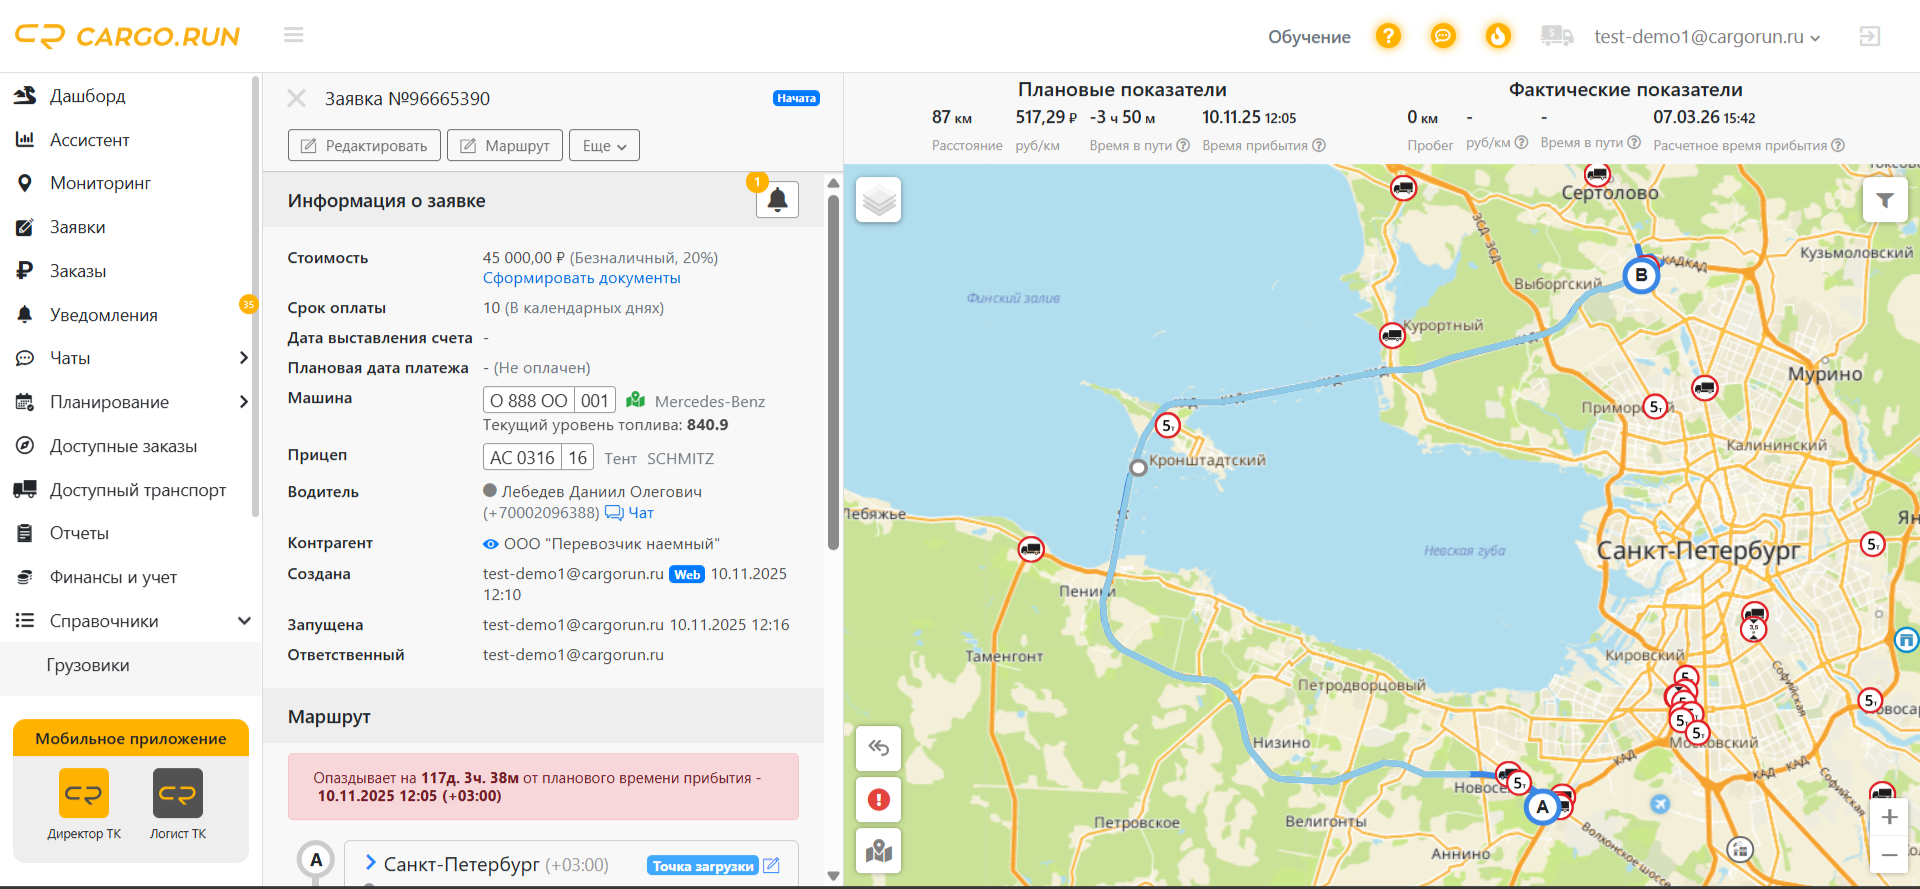Expand the Чаты submenu arrow
Image resolution: width=1920 pixels, height=889 pixels.
[x=243, y=358]
